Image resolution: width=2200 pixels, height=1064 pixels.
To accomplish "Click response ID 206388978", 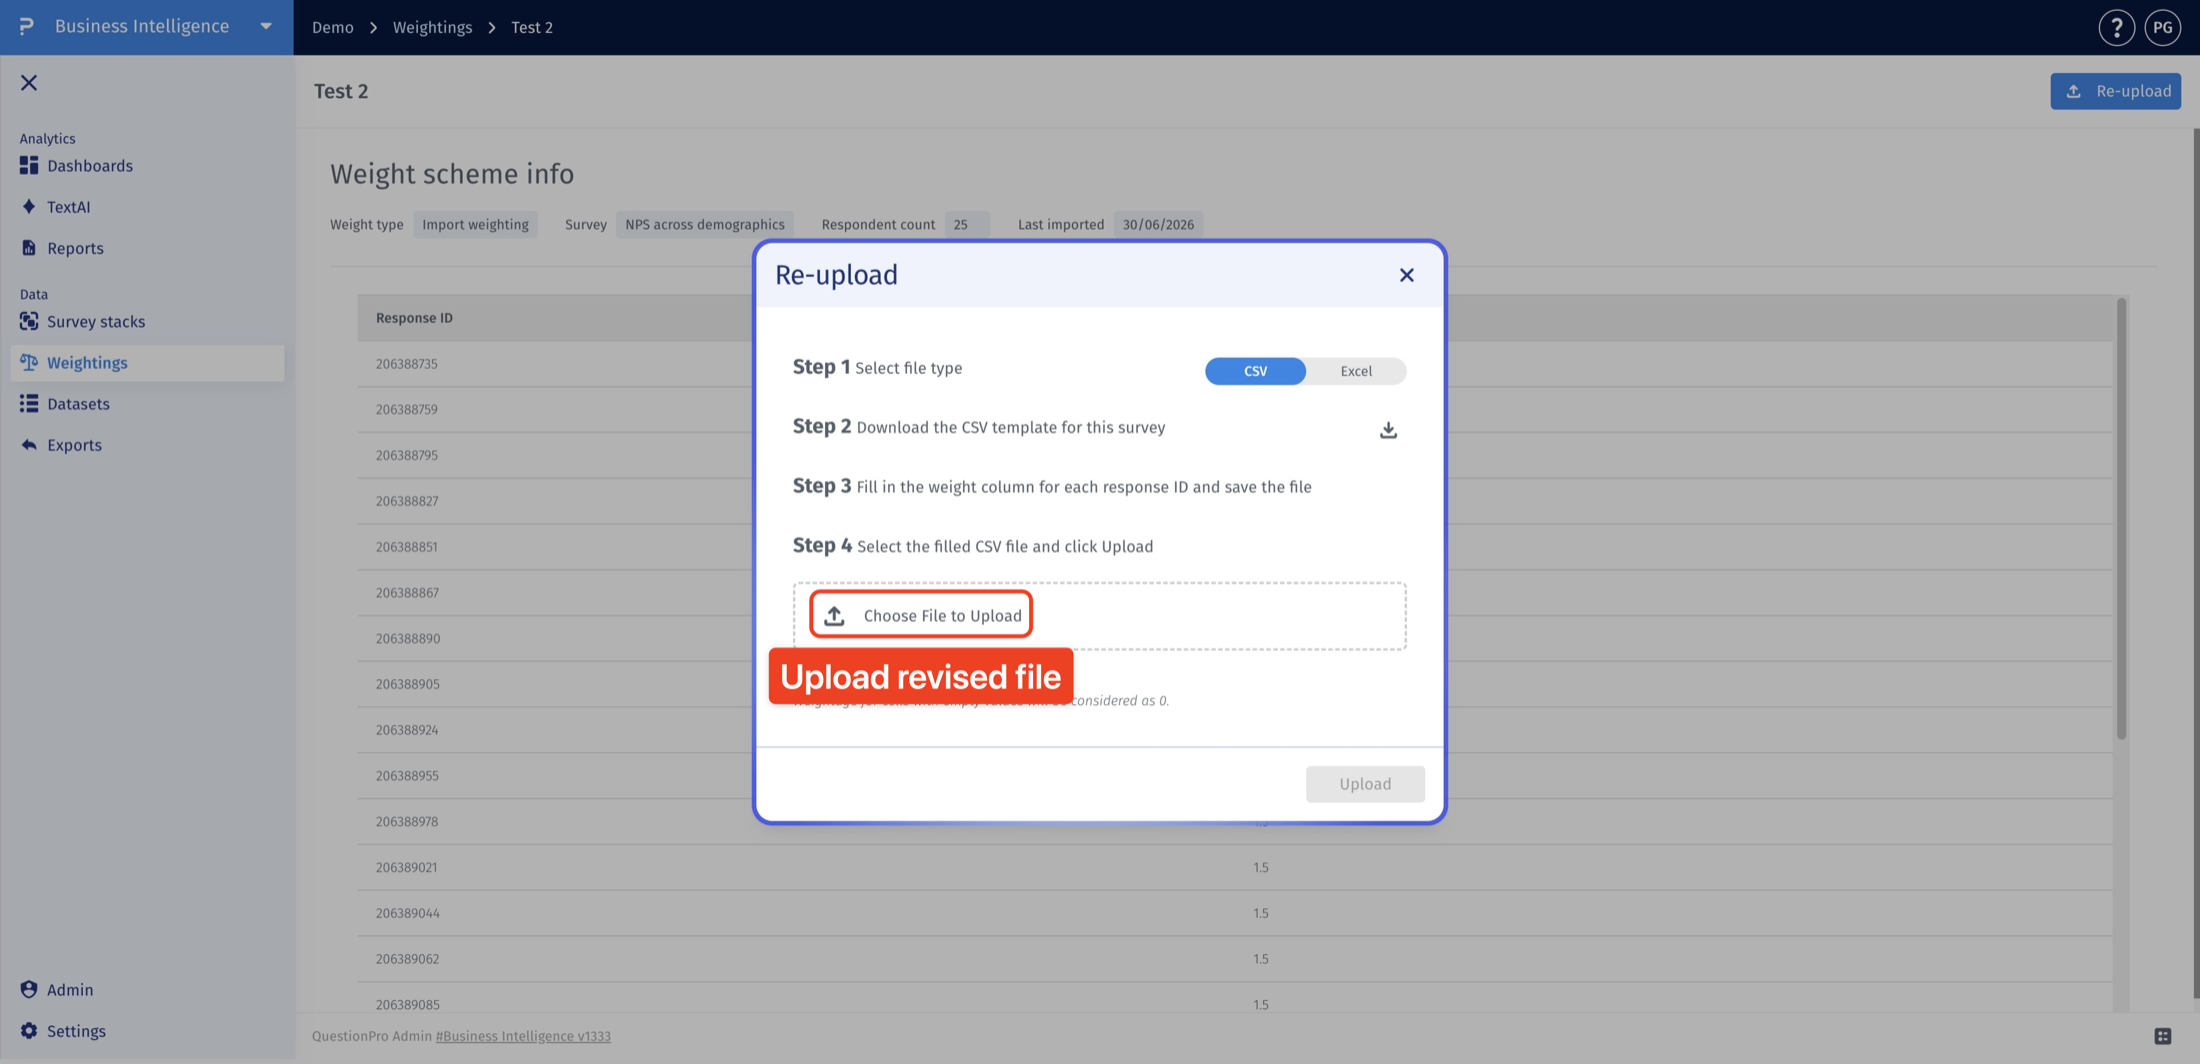I will [x=406, y=822].
